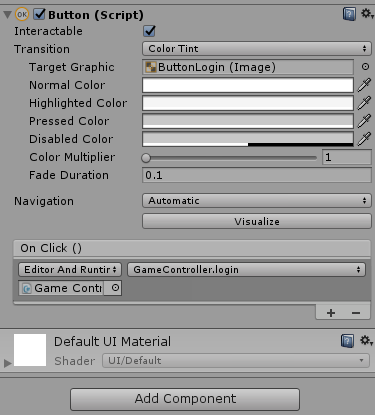Disable the Button script component checkbox
Viewport: 375px width, 415px height.
click(x=40, y=14)
